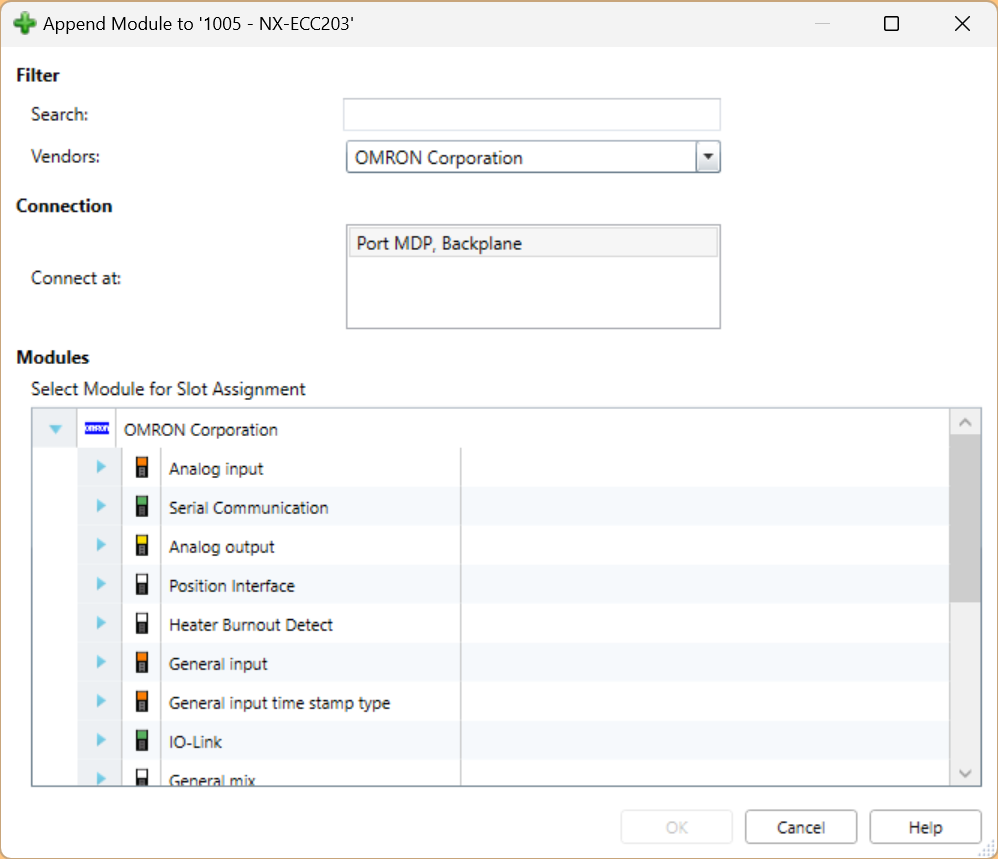998x859 pixels.
Task: Expand the General input category
Action: pos(101,662)
